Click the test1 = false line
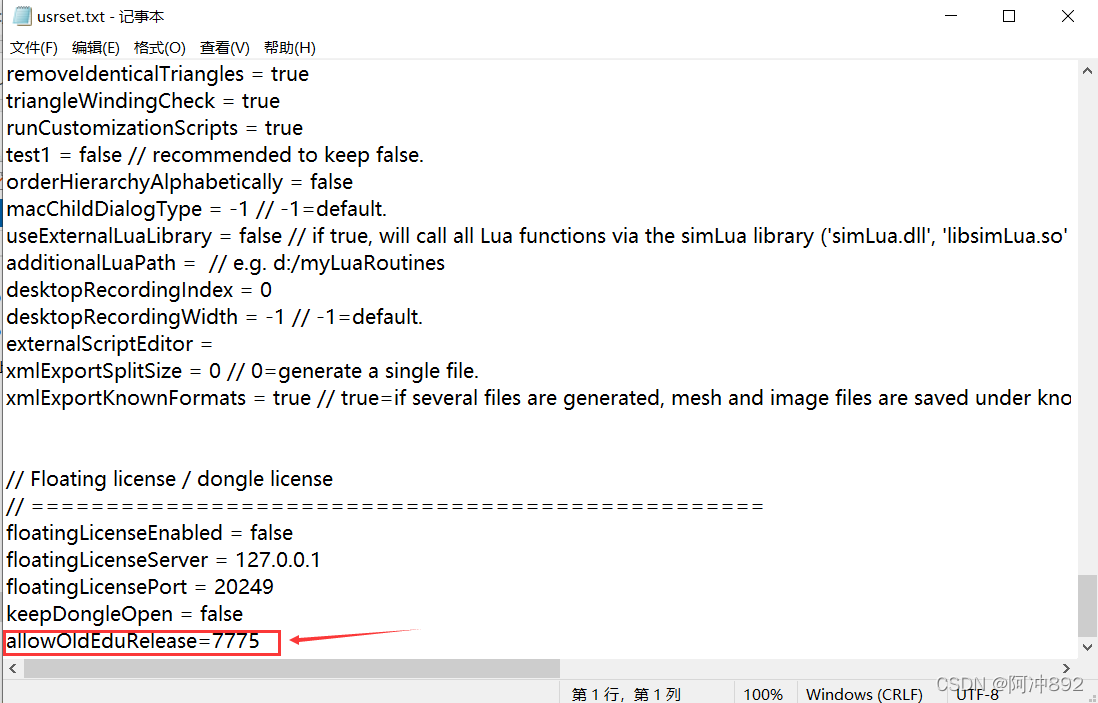1098x703 pixels. [215, 155]
